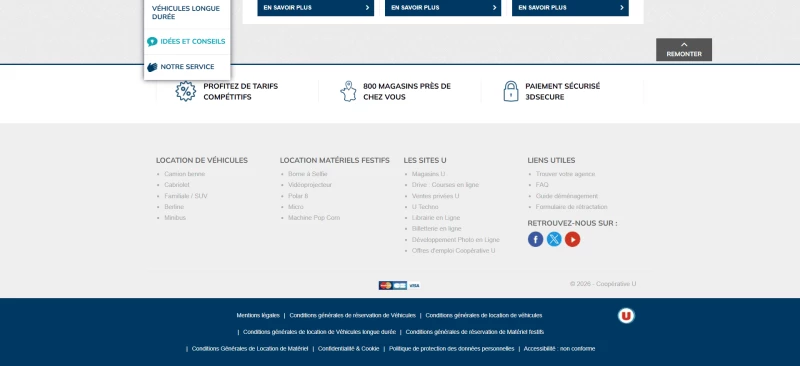The image size is (800, 366).
Task: Open Formulaire de rétractation link
Action: [571, 207]
